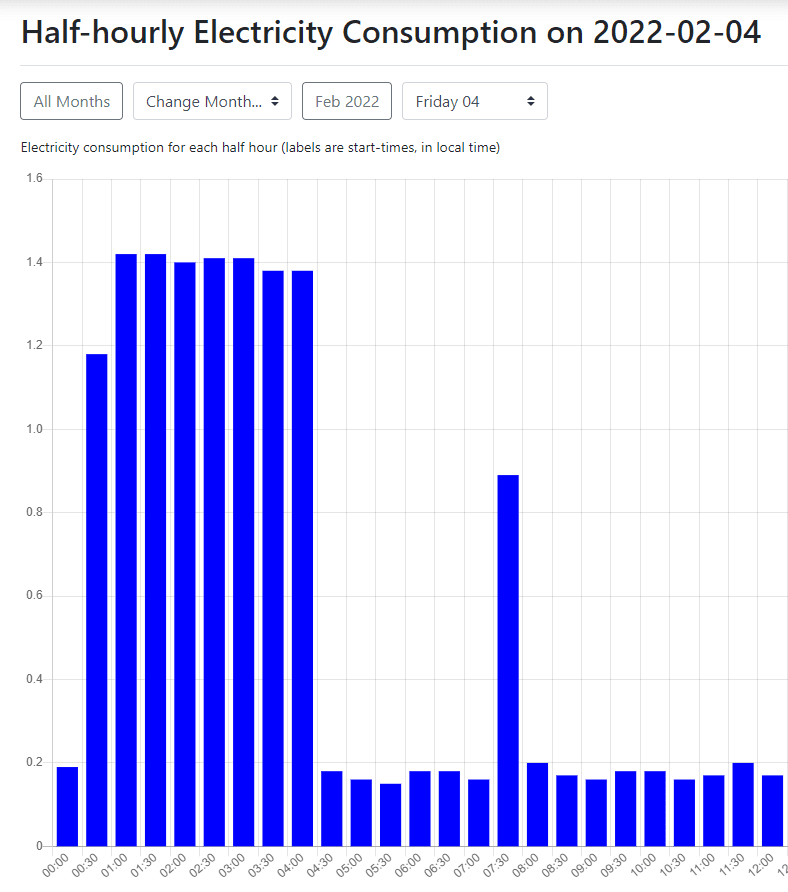Viewport: 788px width, 892px height.
Task: Select the short 04:30 bar
Action: [332, 808]
